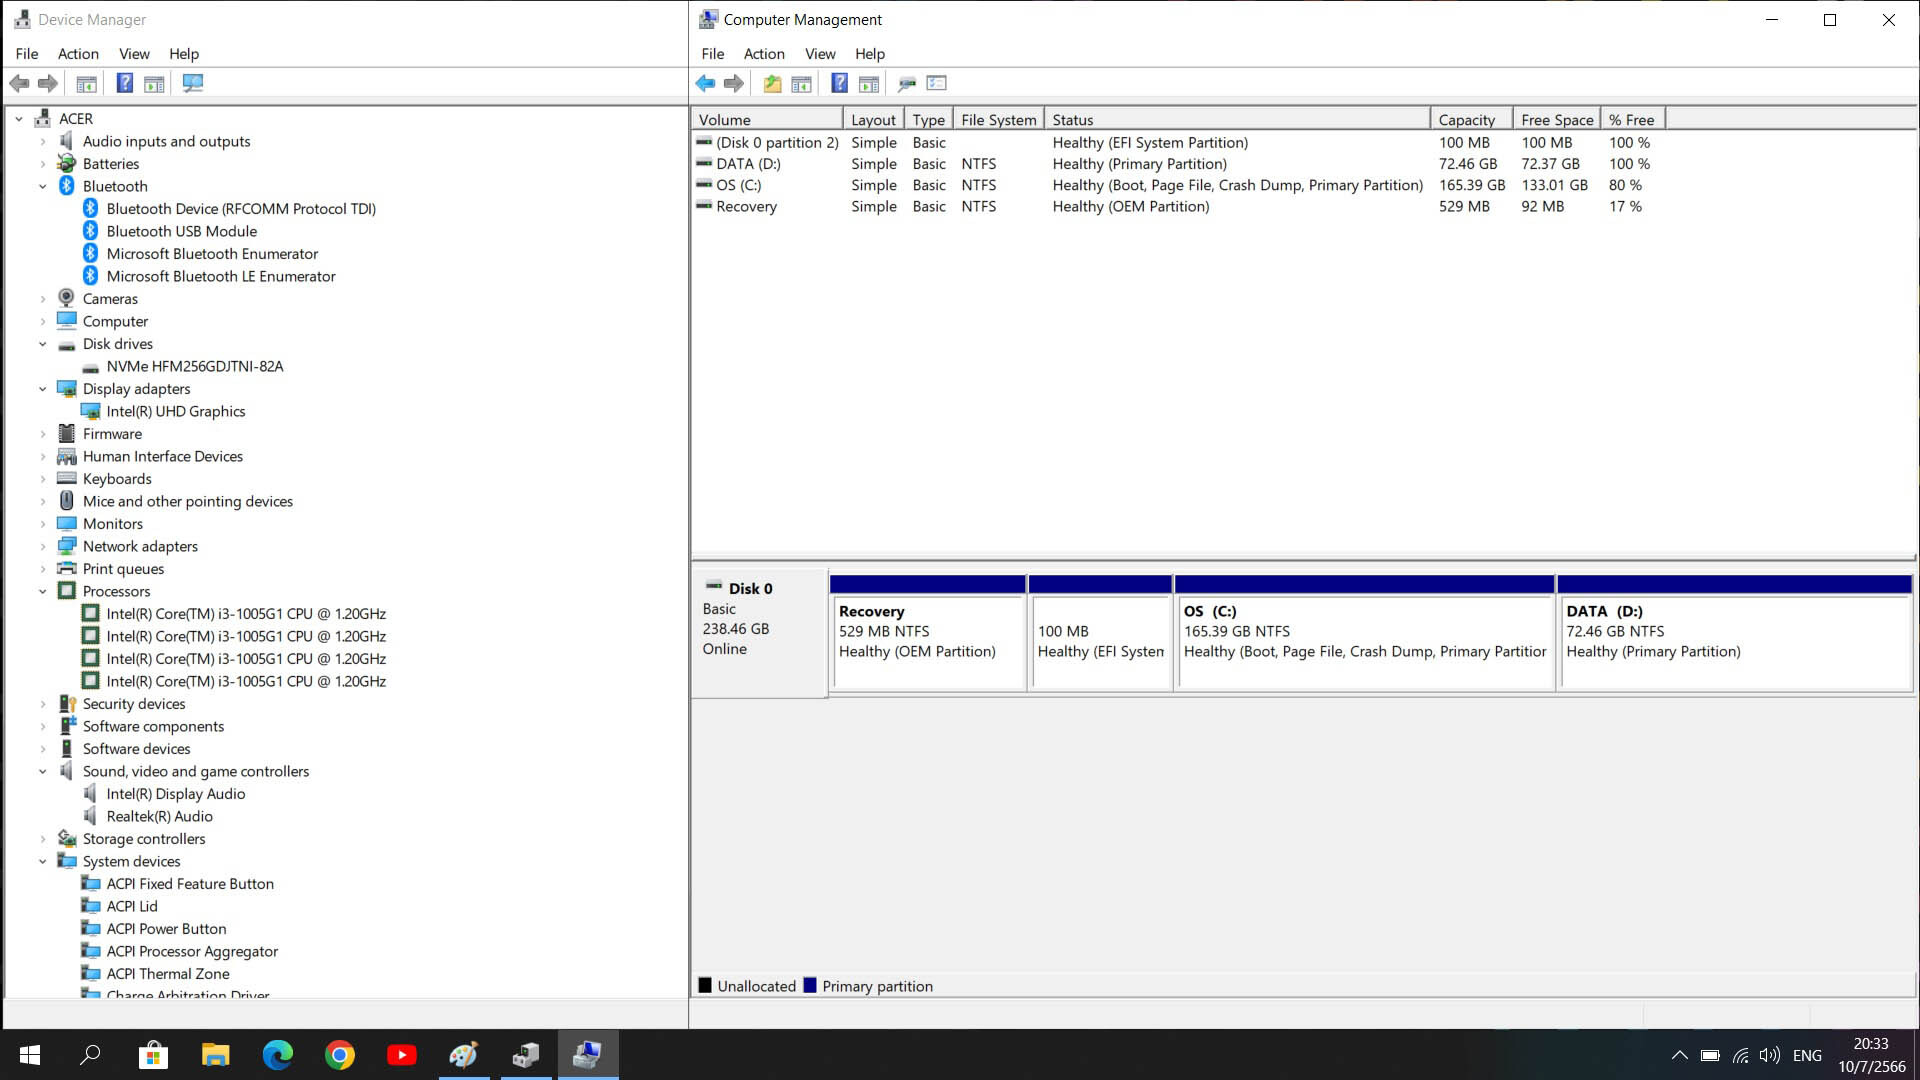1920x1080 pixels.
Task: Collapse the Display adapters category
Action: click(43, 389)
